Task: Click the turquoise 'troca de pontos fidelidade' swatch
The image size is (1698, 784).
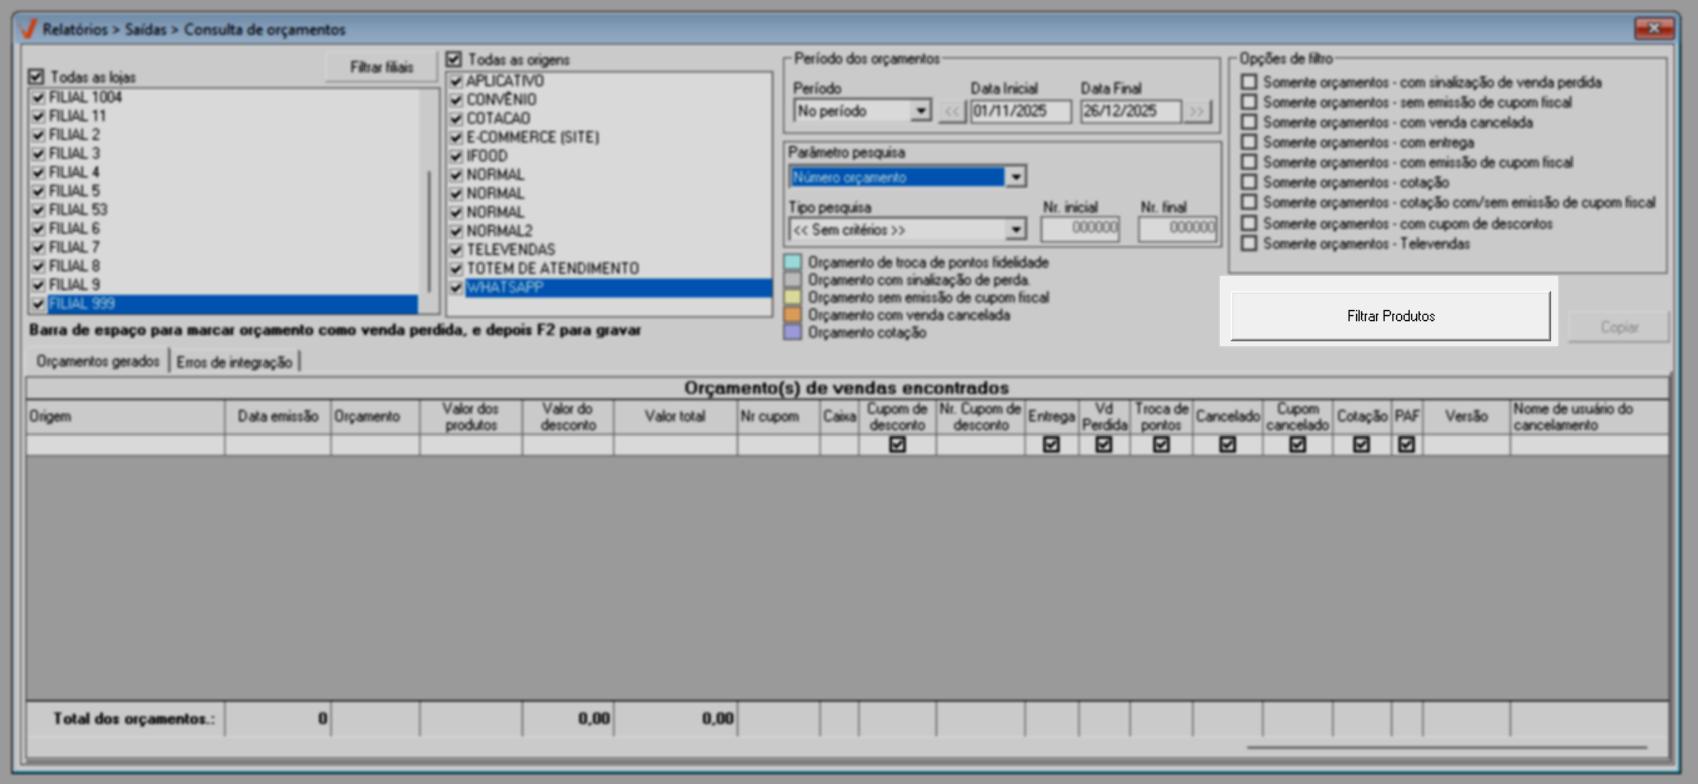Action: point(793,262)
